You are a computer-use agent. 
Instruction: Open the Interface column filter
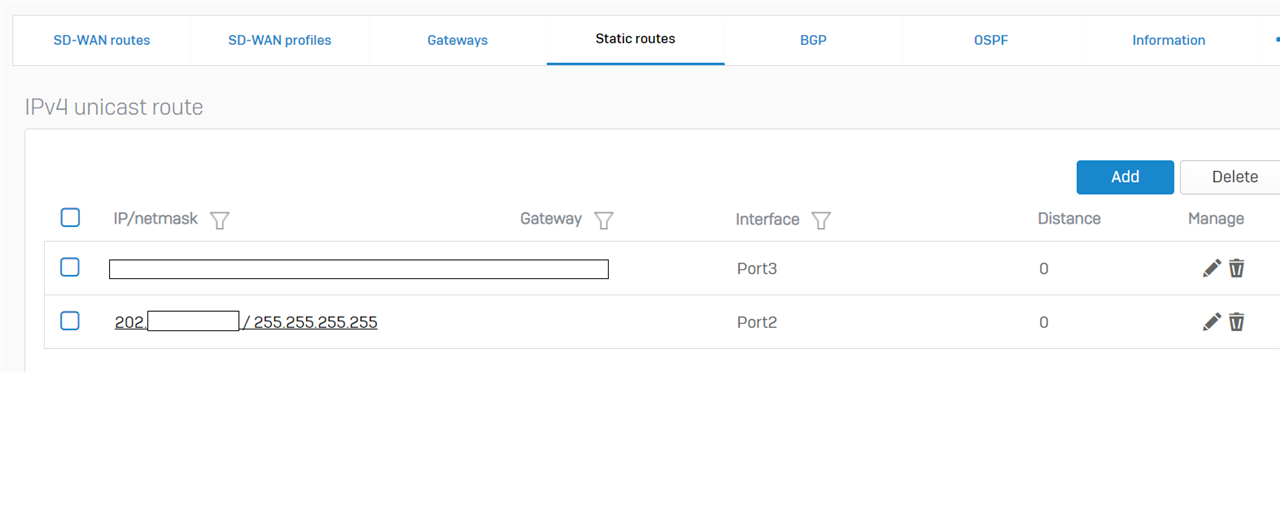click(x=821, y=220)
